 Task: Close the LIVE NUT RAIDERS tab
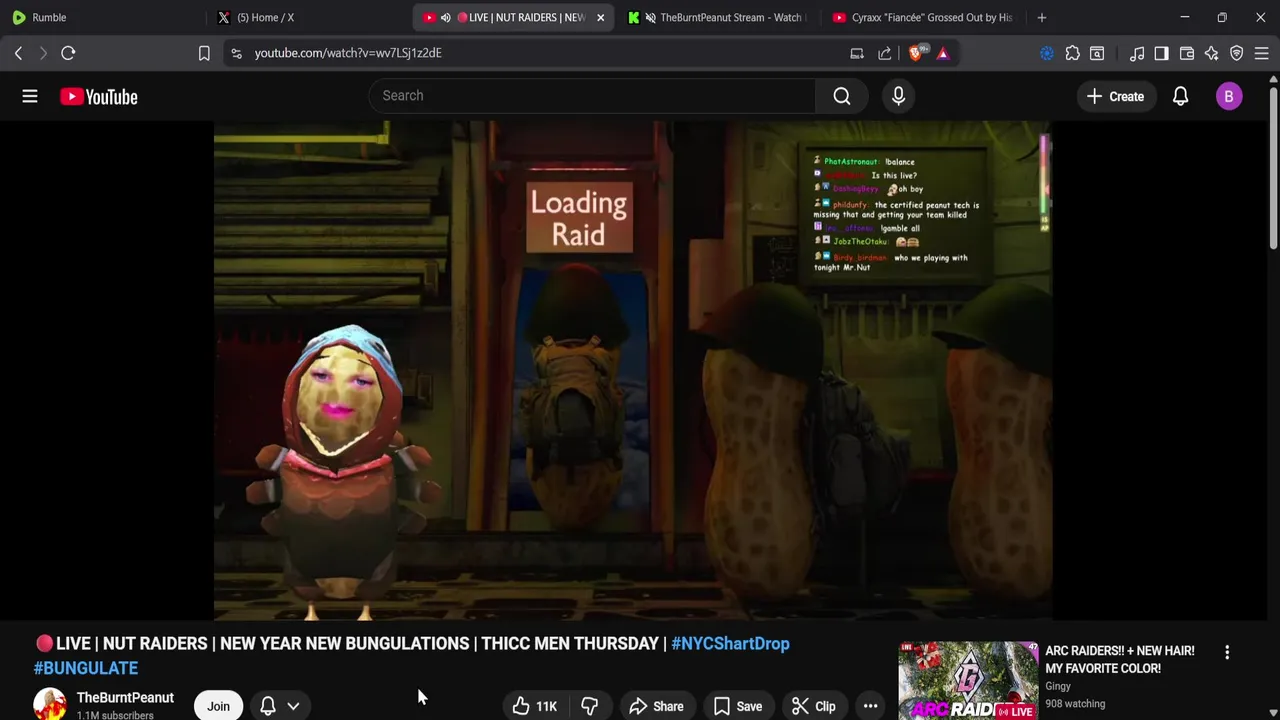[x=600, y=17]
